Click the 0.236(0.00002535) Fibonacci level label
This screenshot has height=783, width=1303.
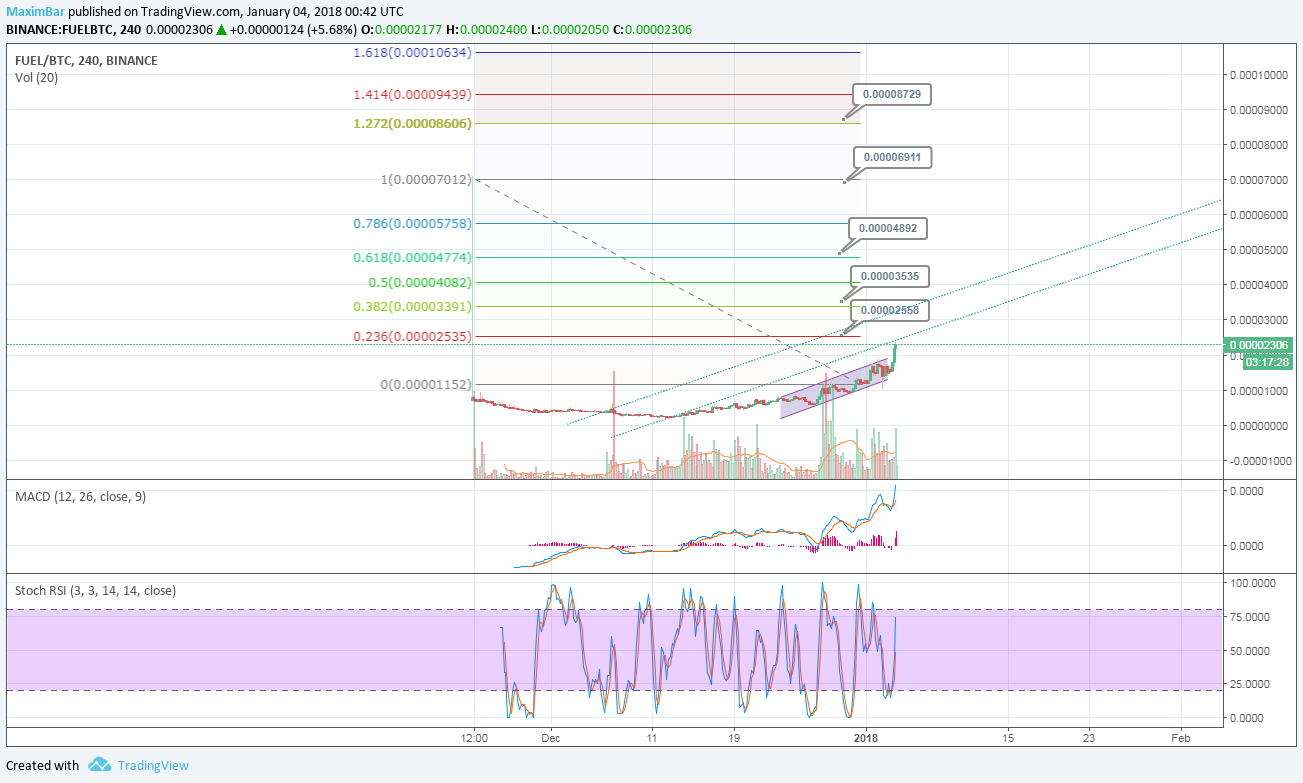[412, 336]
